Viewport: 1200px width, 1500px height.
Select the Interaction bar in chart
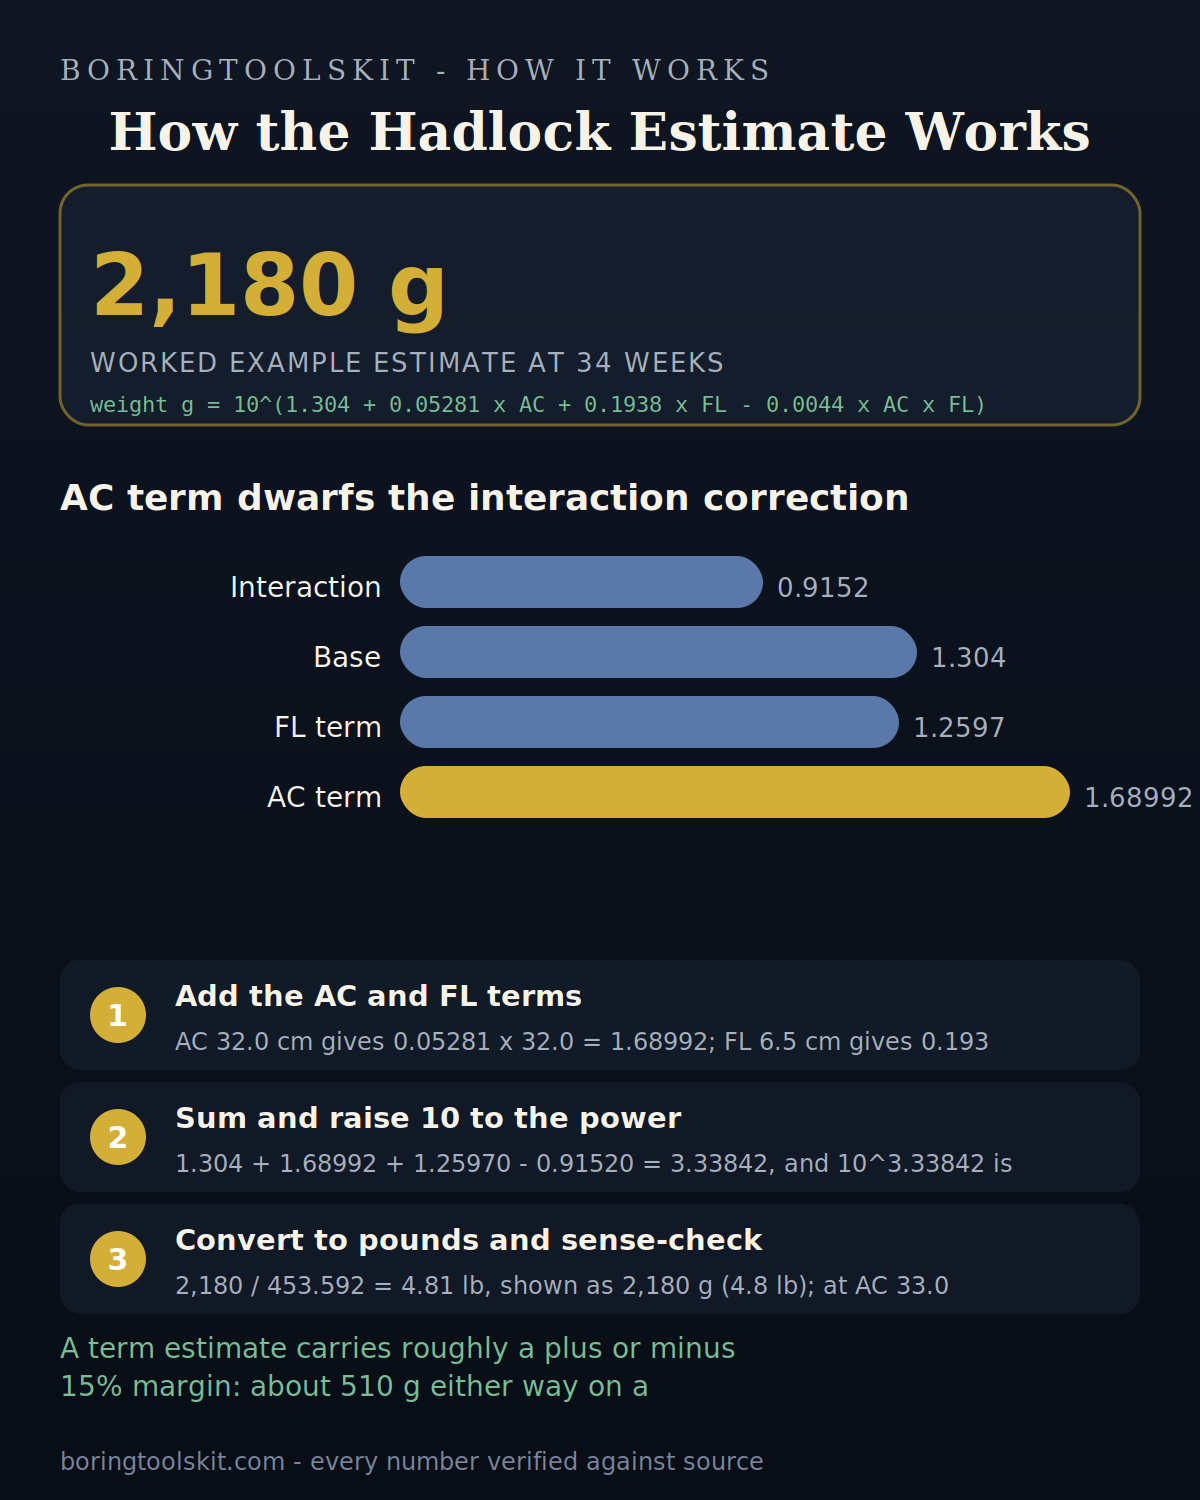pos(581,582)
